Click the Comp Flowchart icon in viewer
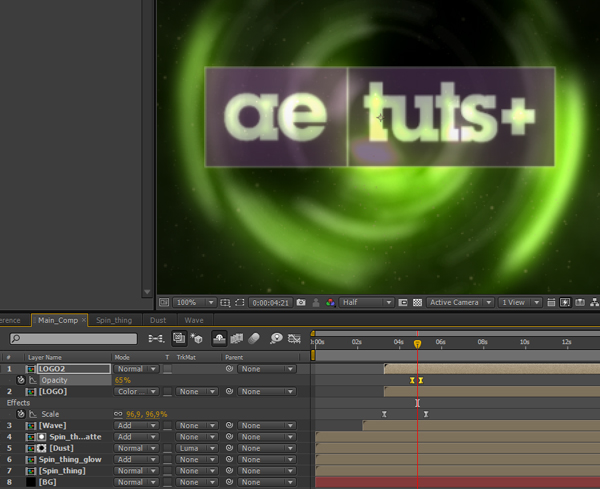Image resolution: width=600 pixels, height=489 pixels. [x=594, y=303]
